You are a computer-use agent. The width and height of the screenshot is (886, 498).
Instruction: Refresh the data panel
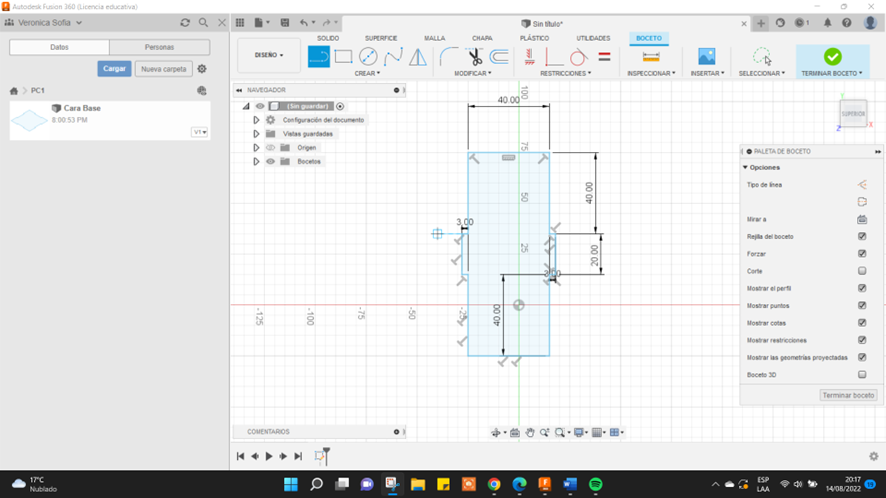tap(185, 23)
